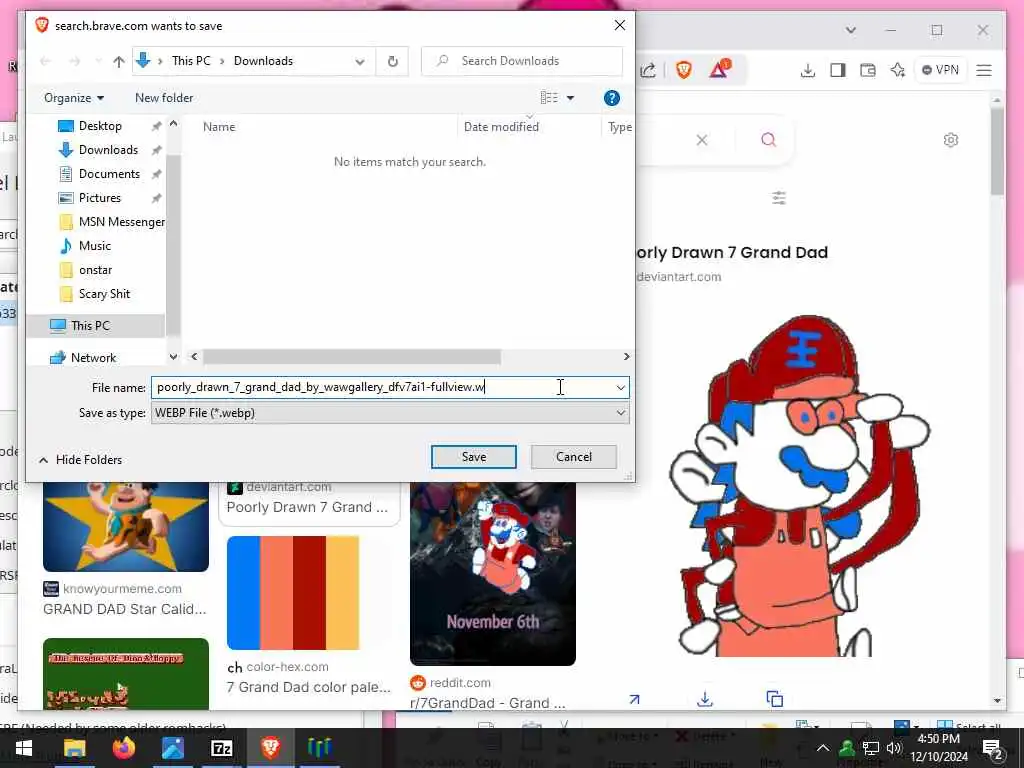1024x768 pixels.
Task: Open the File name history dropdown
Action: pos(620,387)
